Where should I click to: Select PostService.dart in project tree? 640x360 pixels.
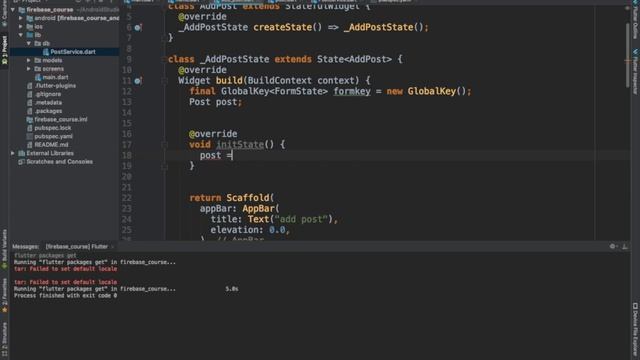73,52
